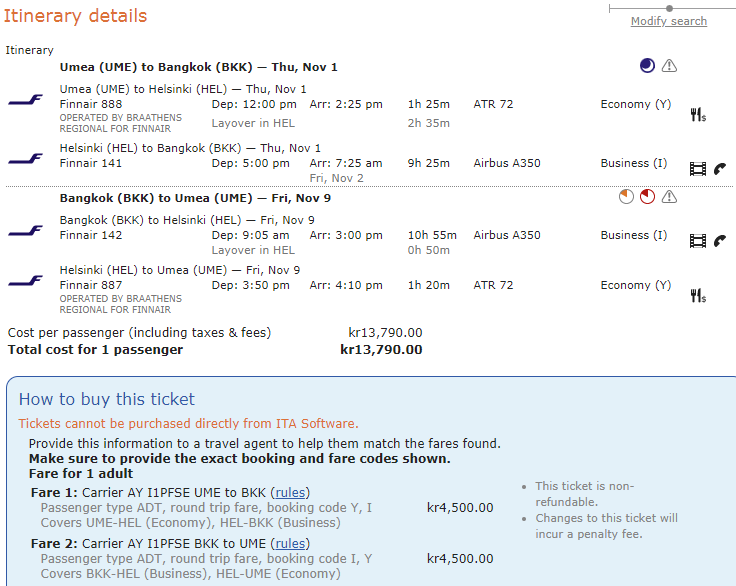Click the How to buy this ticket heading
This screenshot has height=586, width=736.
107,400
